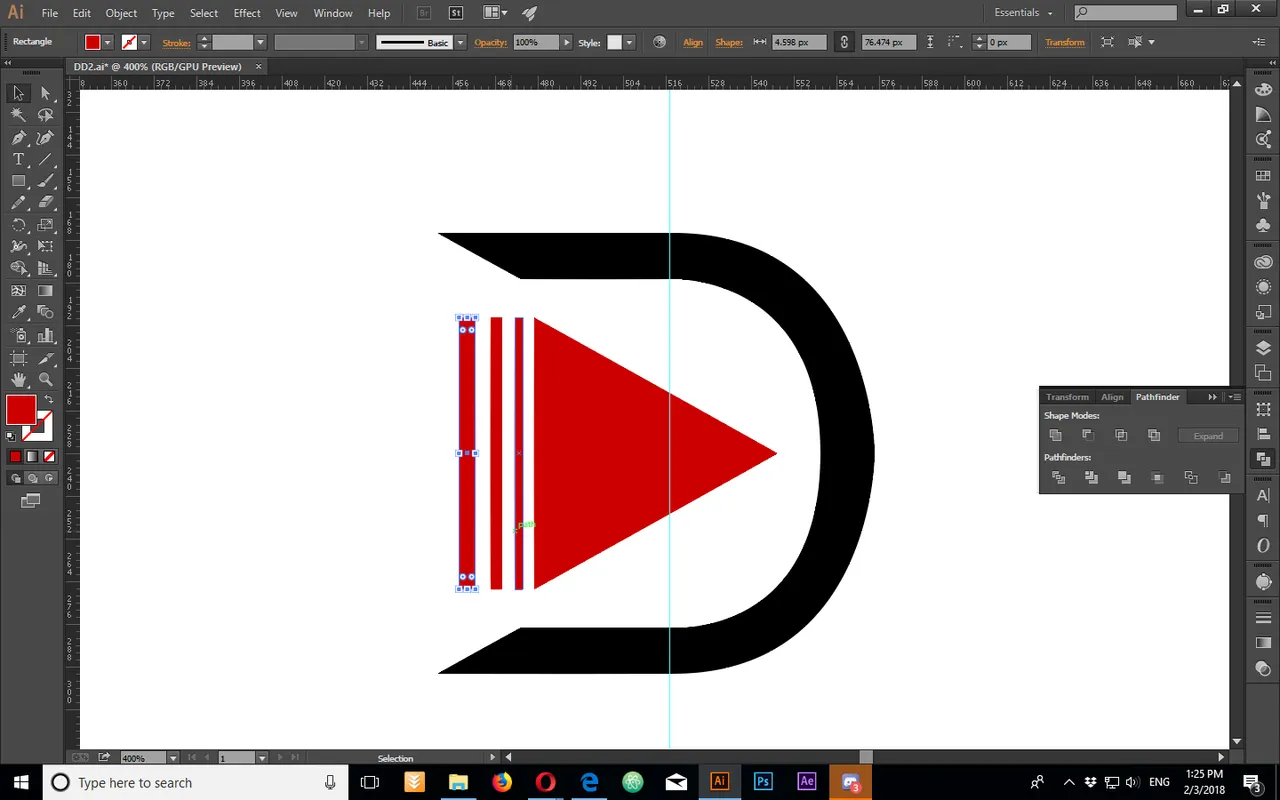Reset to default fill and stroke

[11, 436]
